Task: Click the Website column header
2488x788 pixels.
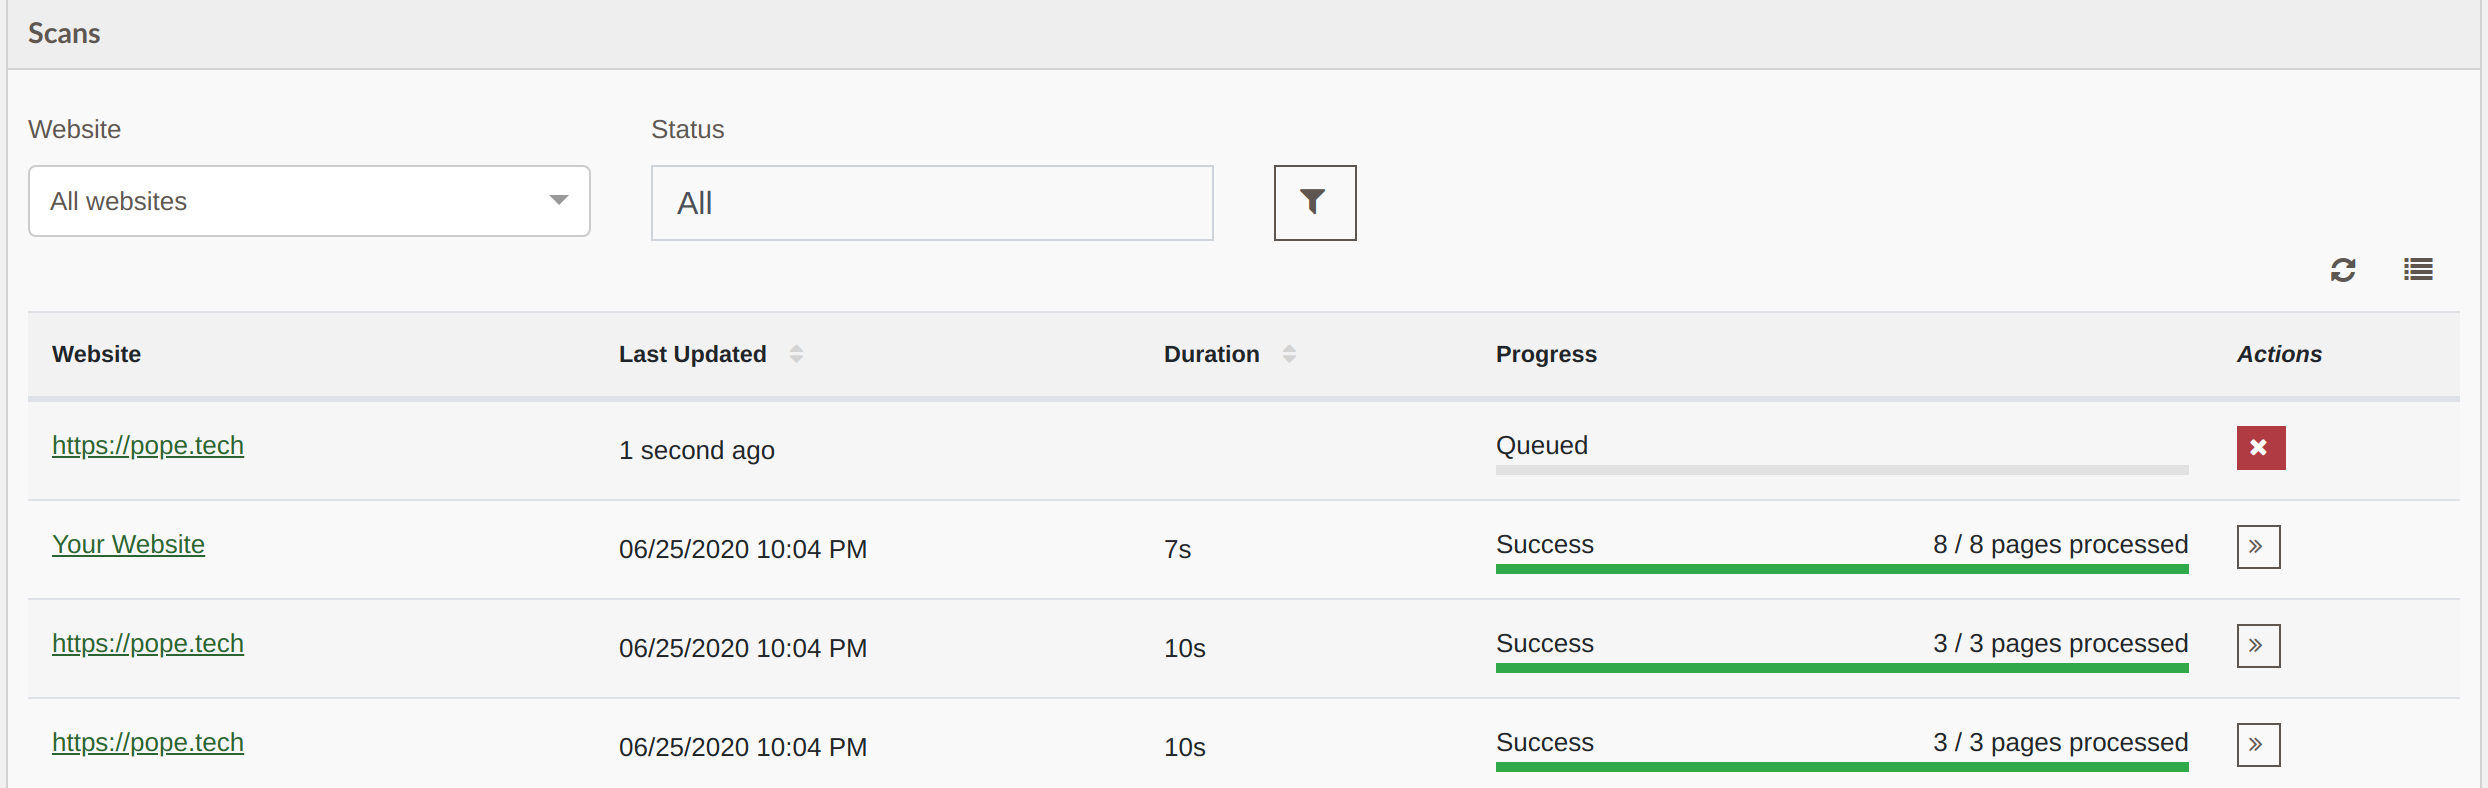Action: 96,354
